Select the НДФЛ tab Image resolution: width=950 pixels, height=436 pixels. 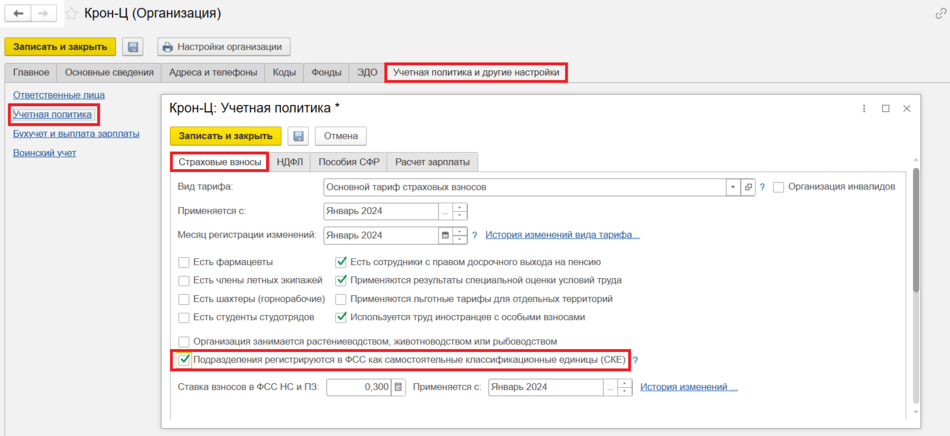pos(290,162)
